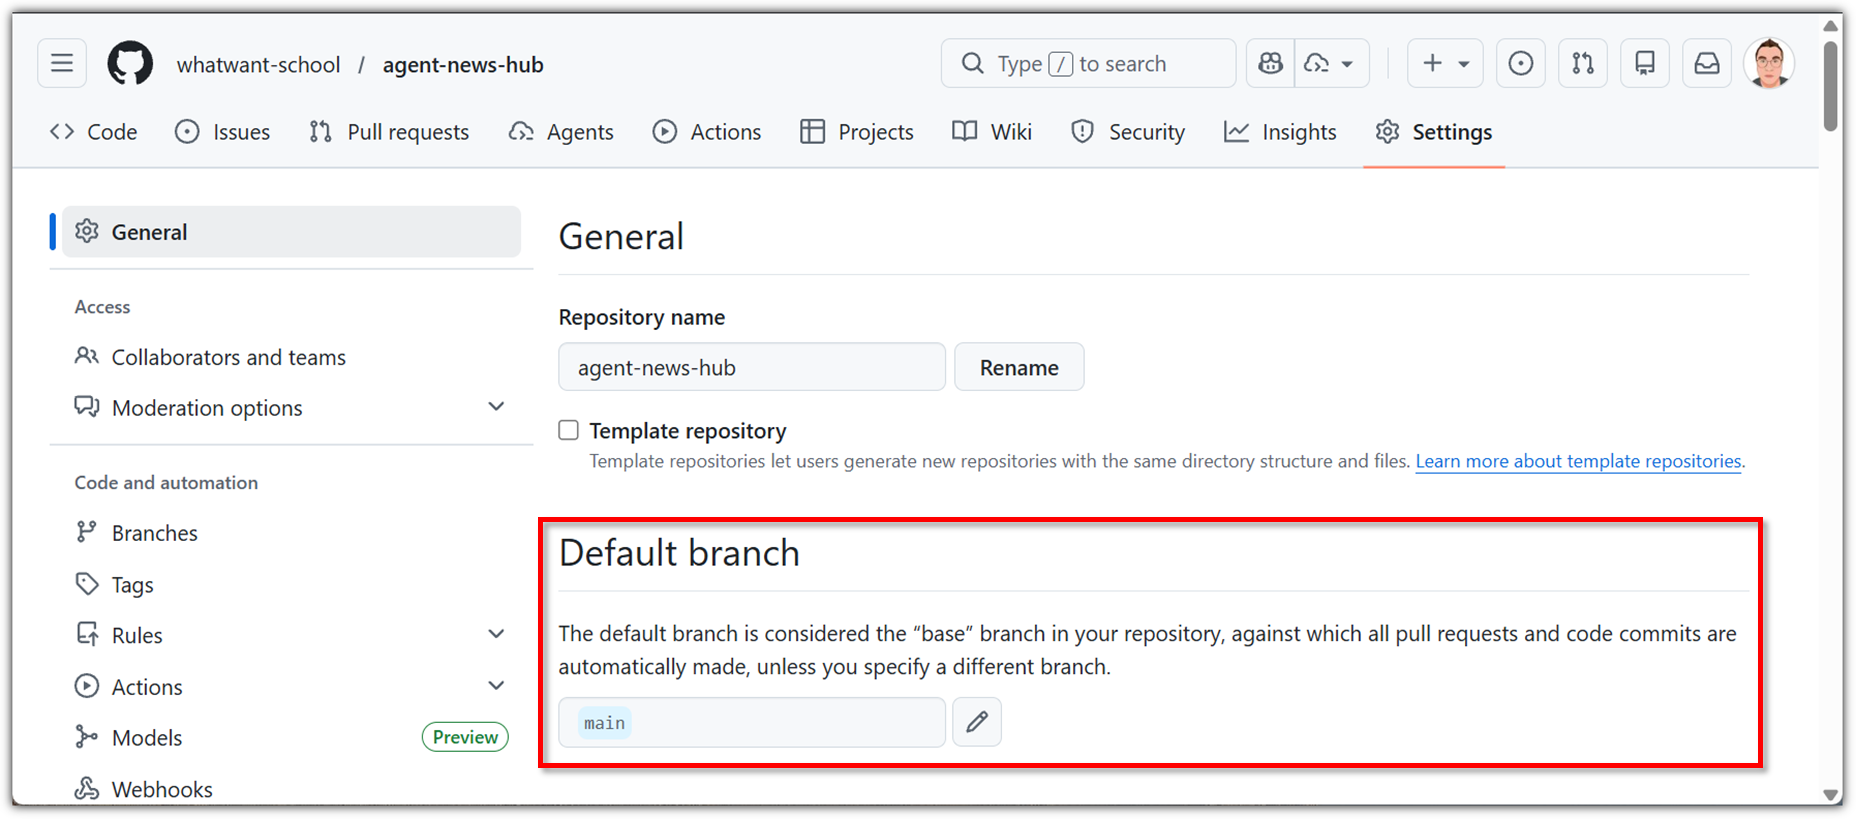The width and height of the screenshot is (1856, 819).
Task: Switch to the Issues tab
Action: coord(222,132)
